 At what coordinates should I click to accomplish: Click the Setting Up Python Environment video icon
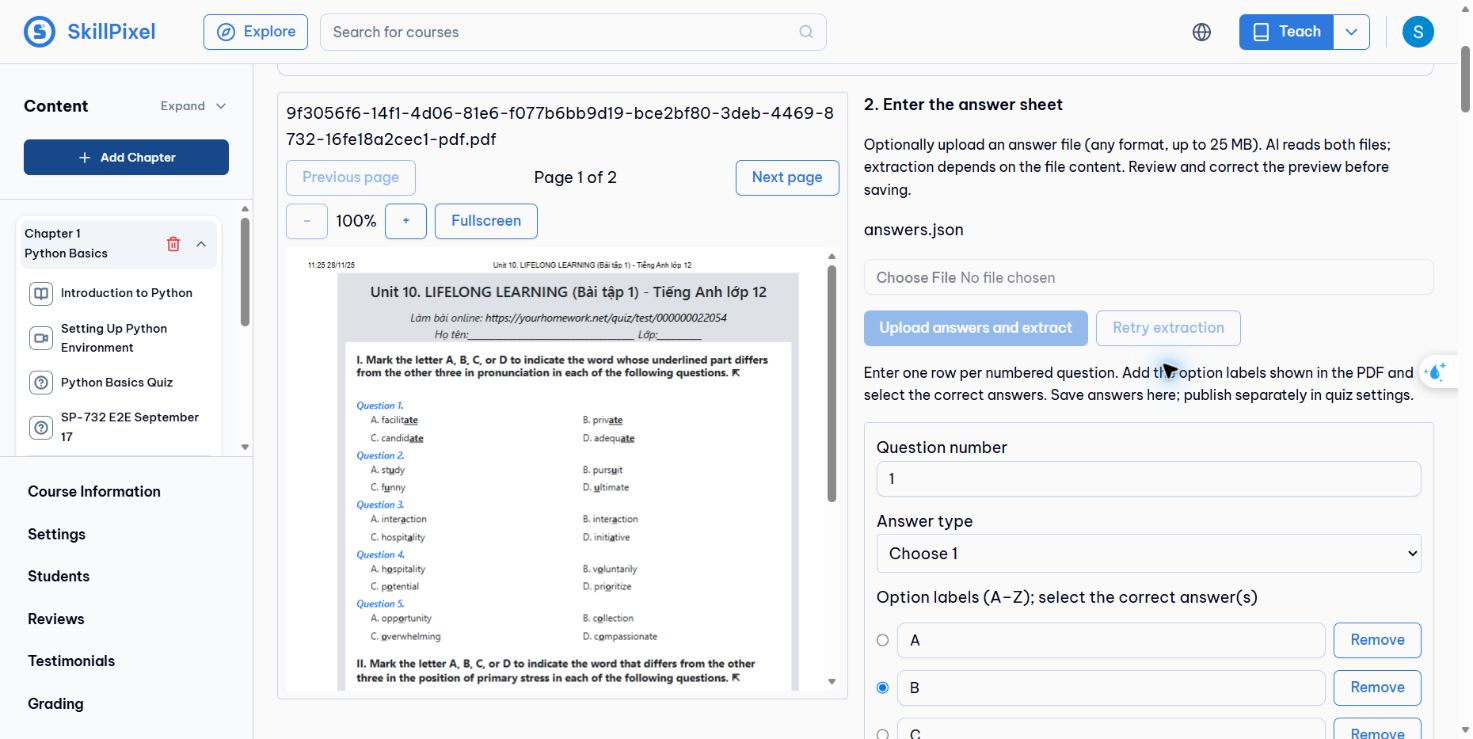pos(41,338)
